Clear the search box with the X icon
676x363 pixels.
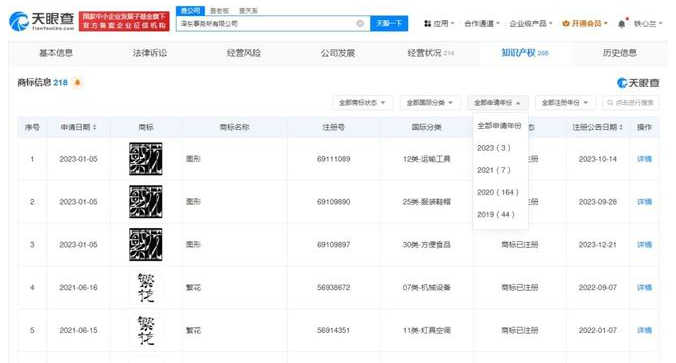(360, 23)
